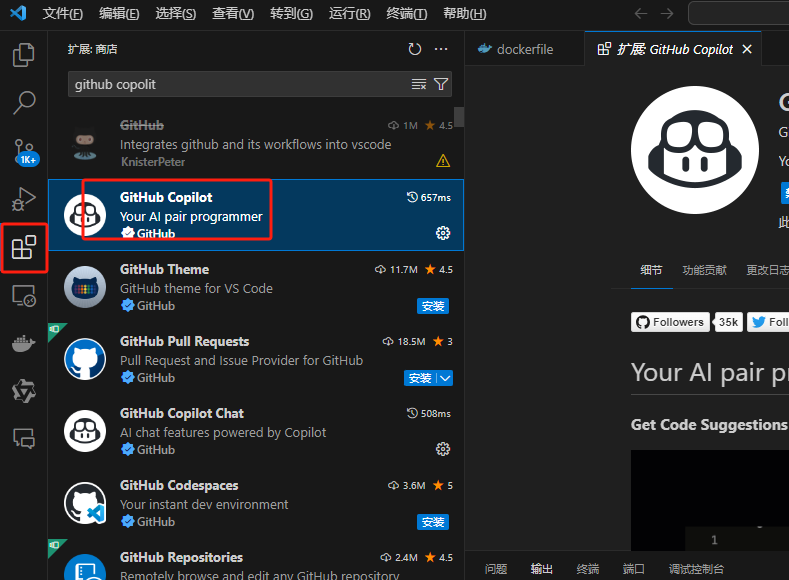Screen dimensions: 789x580
Task: Select the GitHub Copilot Chat title
Action: pyautogui.click(x=182, y=413)
